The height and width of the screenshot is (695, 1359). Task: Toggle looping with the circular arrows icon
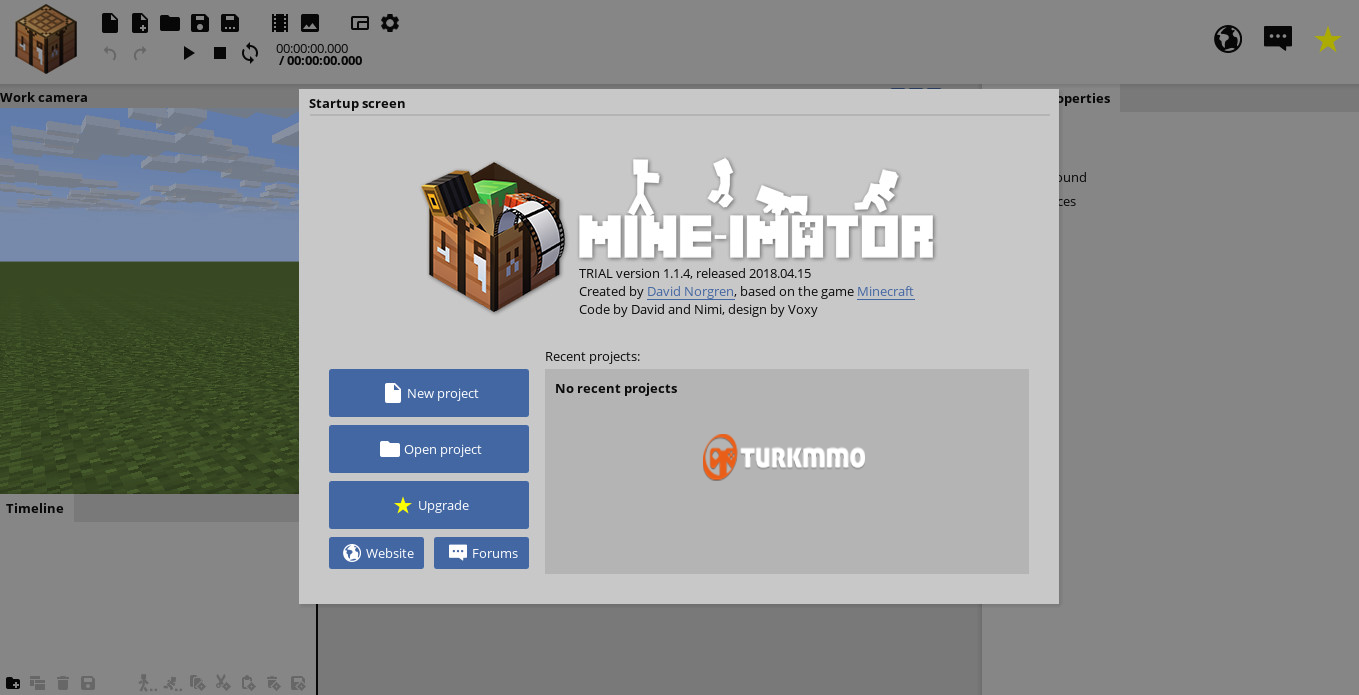tap(250, 53)
